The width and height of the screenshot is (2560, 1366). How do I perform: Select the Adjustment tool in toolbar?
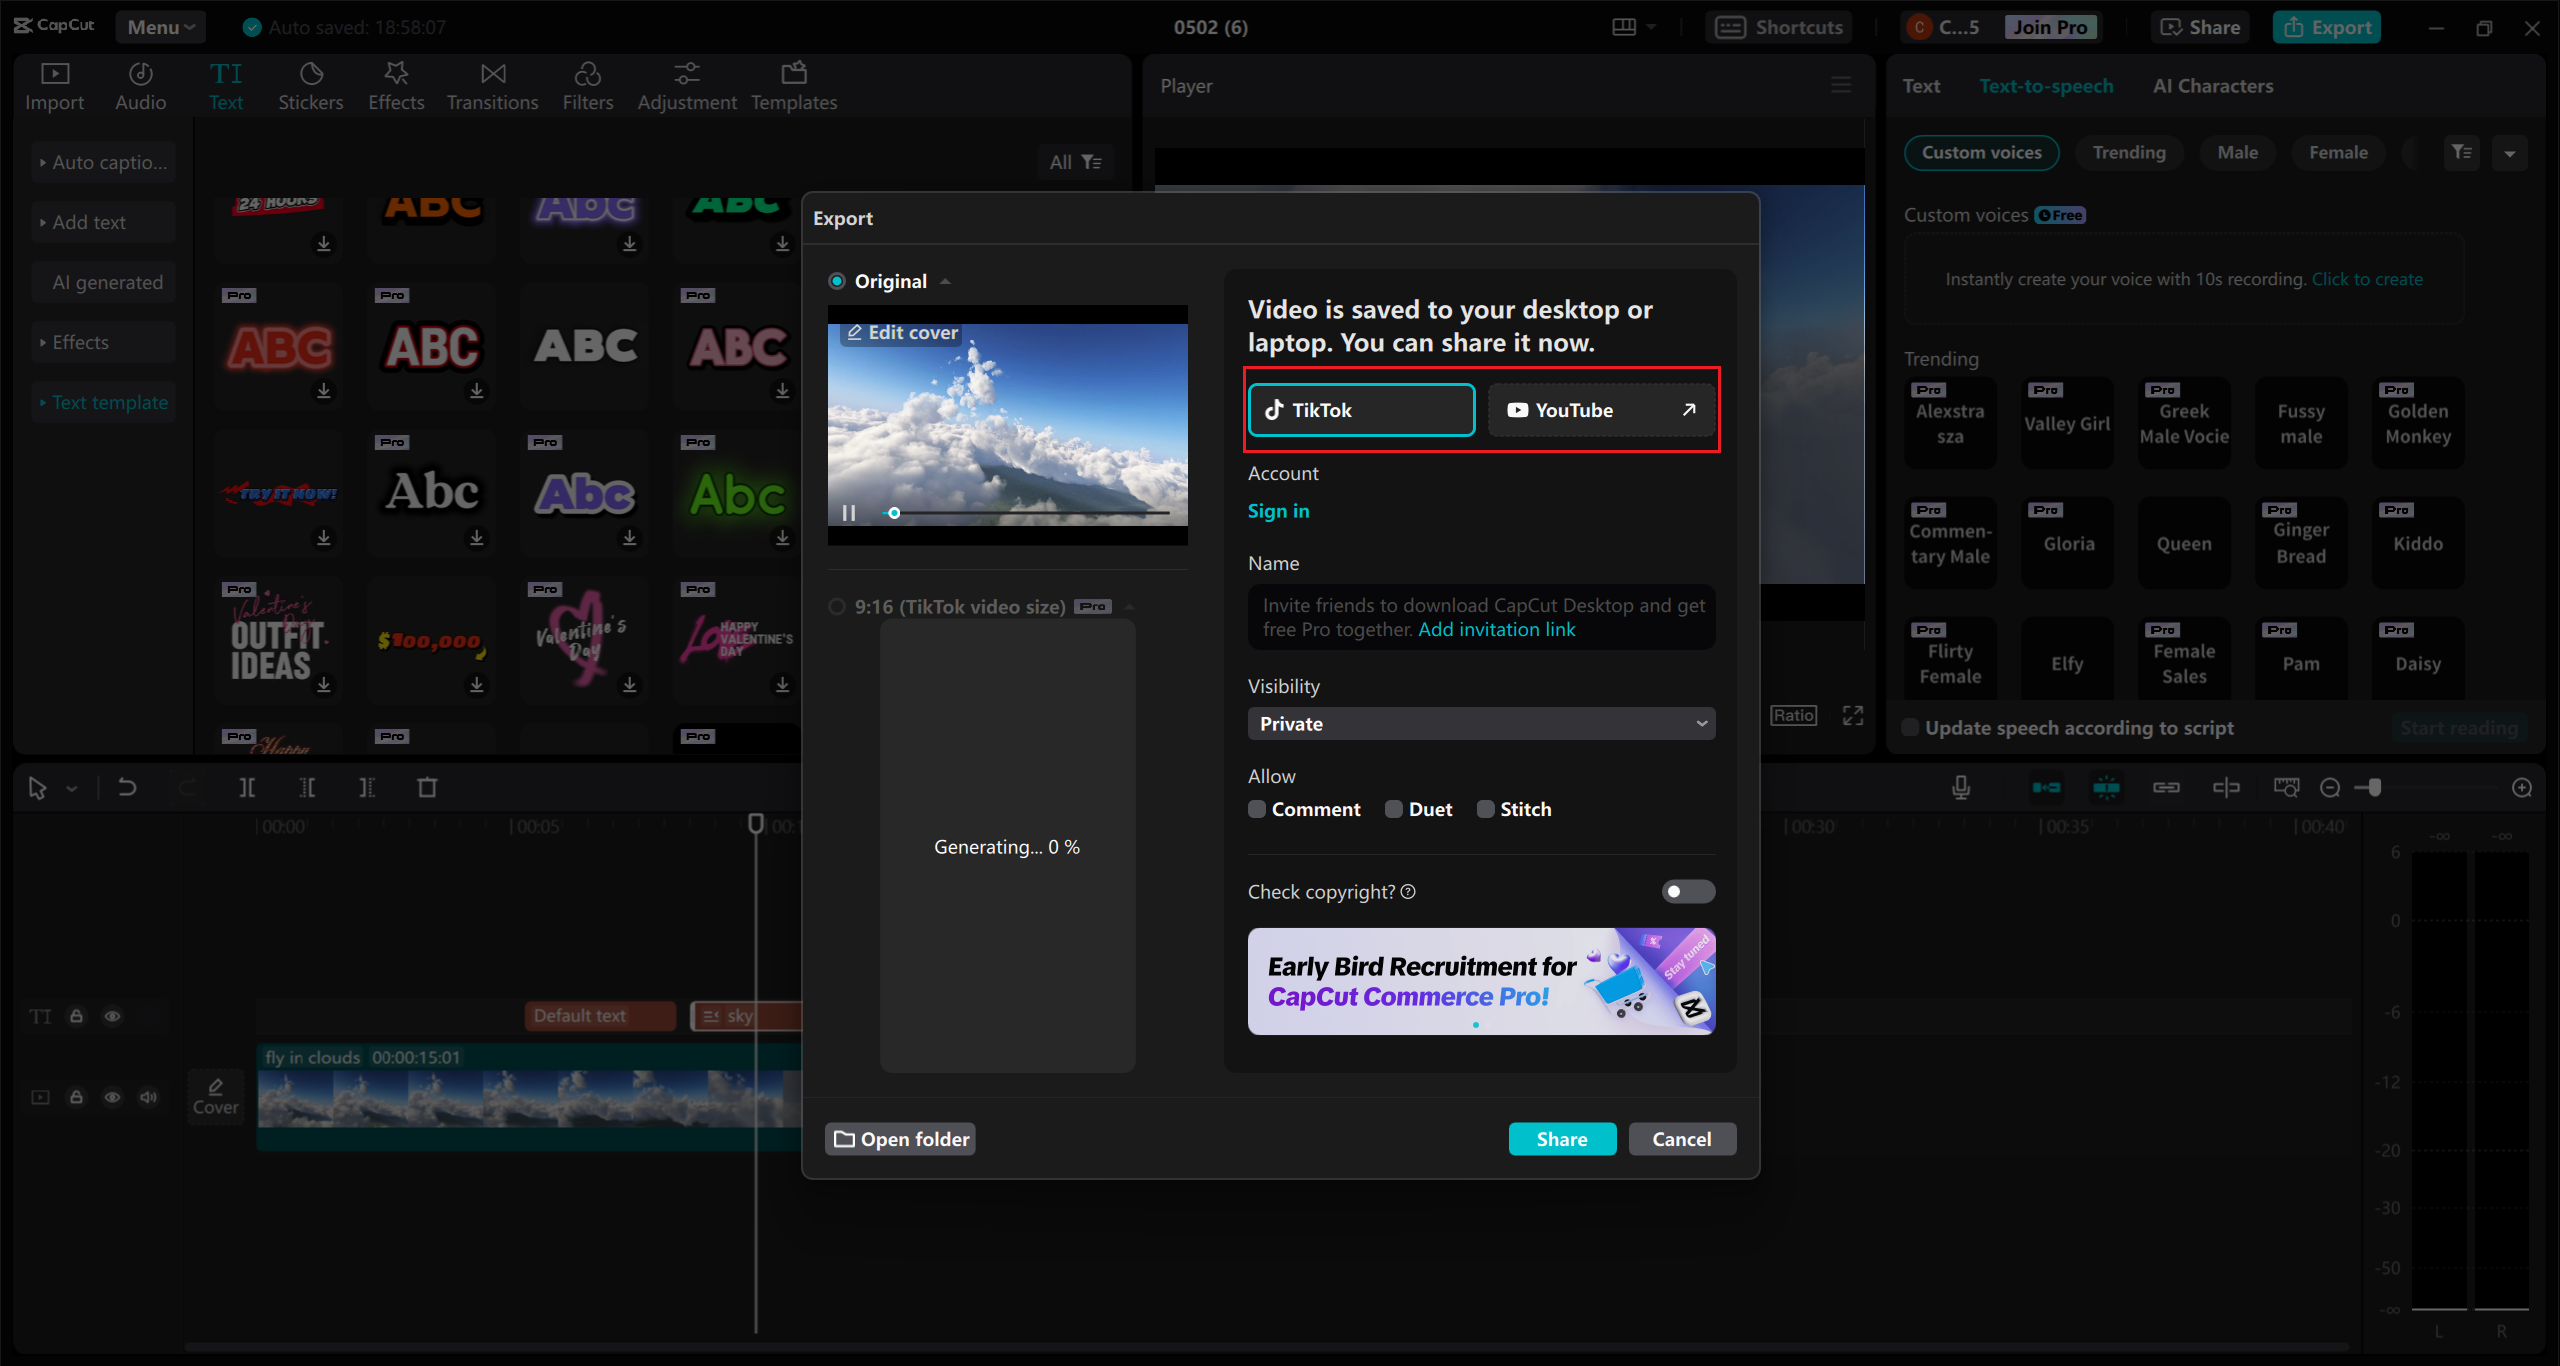[x=684, y=86]
